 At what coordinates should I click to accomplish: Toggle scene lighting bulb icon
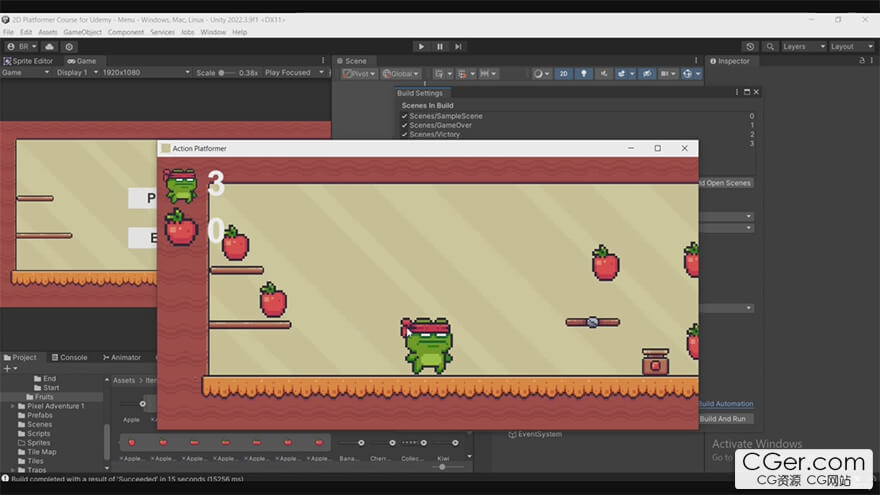tap(583, 73)
